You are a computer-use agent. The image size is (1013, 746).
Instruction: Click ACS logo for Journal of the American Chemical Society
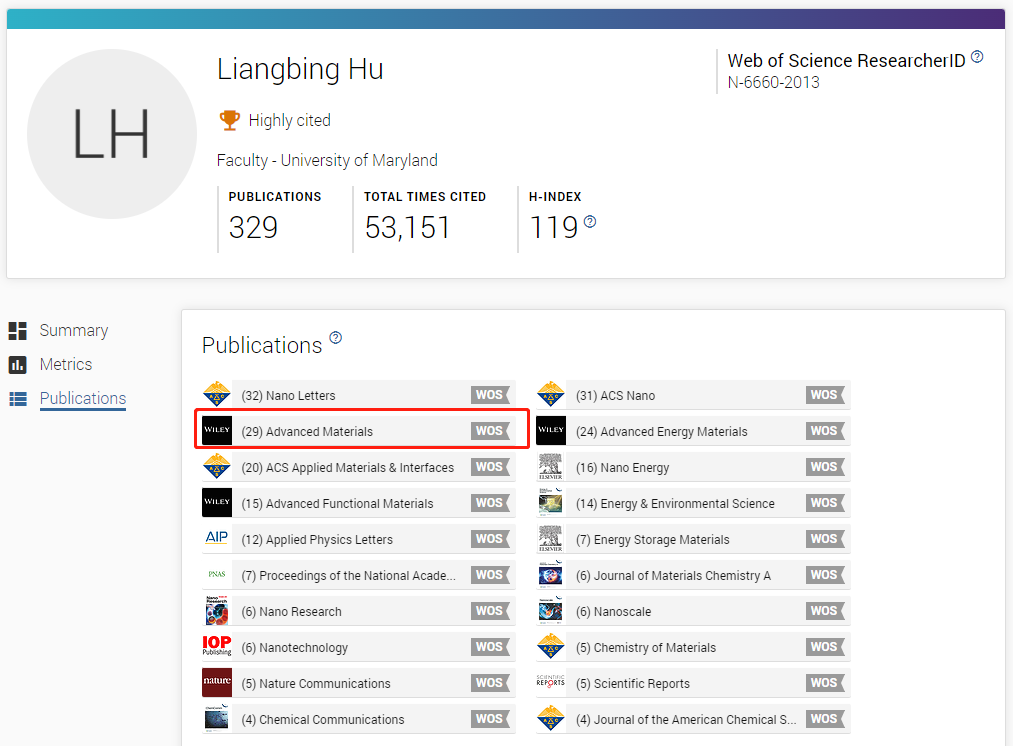[550, 719]
